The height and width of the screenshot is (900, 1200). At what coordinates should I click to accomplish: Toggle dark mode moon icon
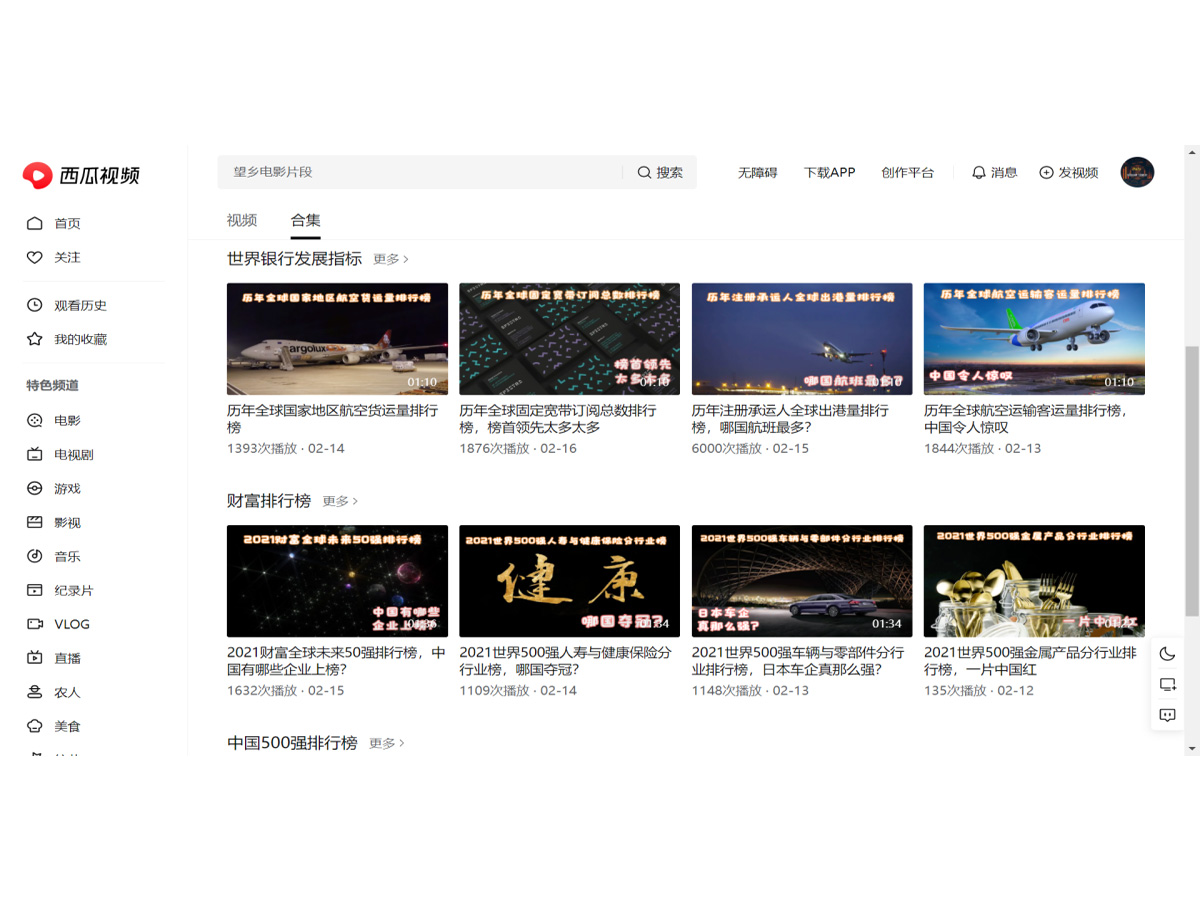click(1167, 654)
